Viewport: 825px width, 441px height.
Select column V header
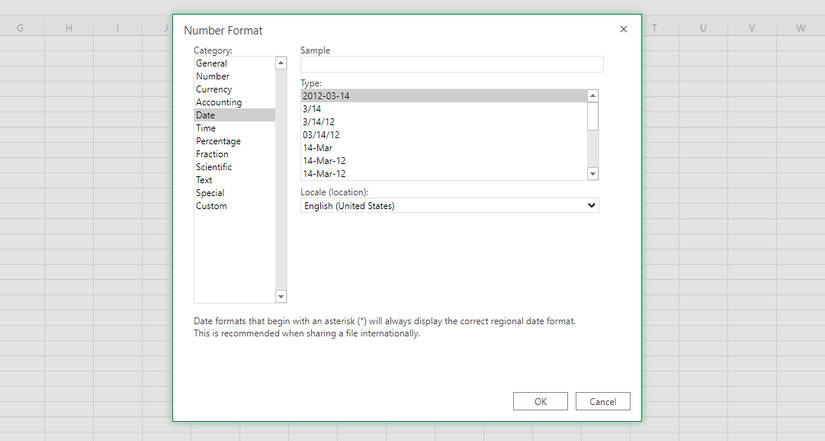coord(751,27)
